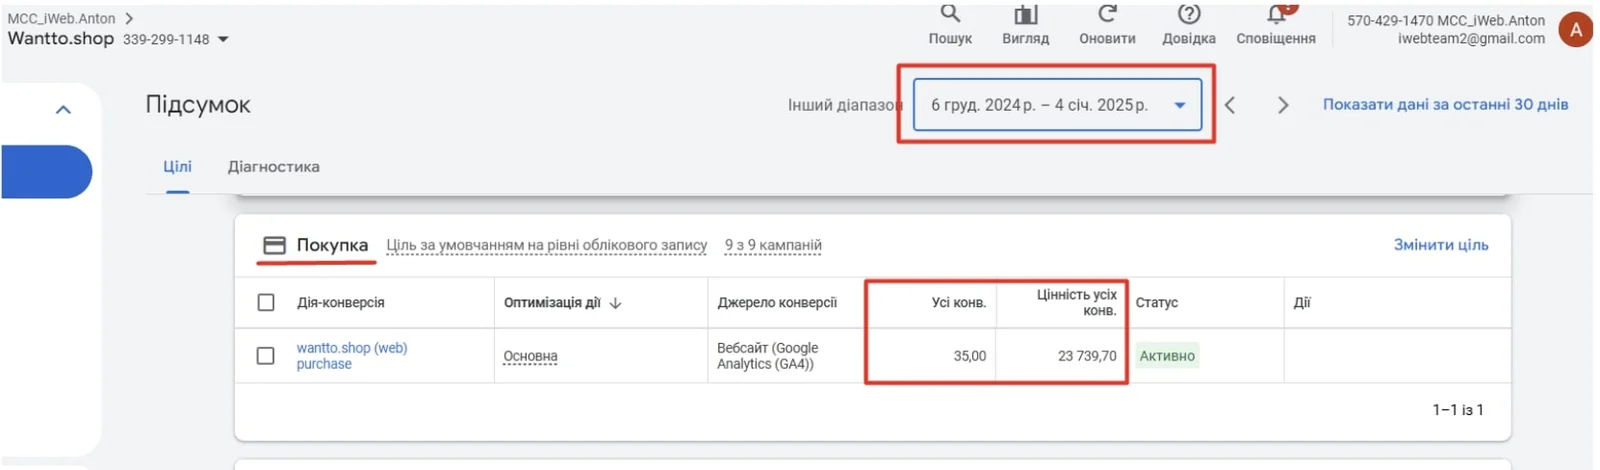Viewport: 1600px width, 470px height.
Task: Click the Дії column header
Action: [1302, 303]
